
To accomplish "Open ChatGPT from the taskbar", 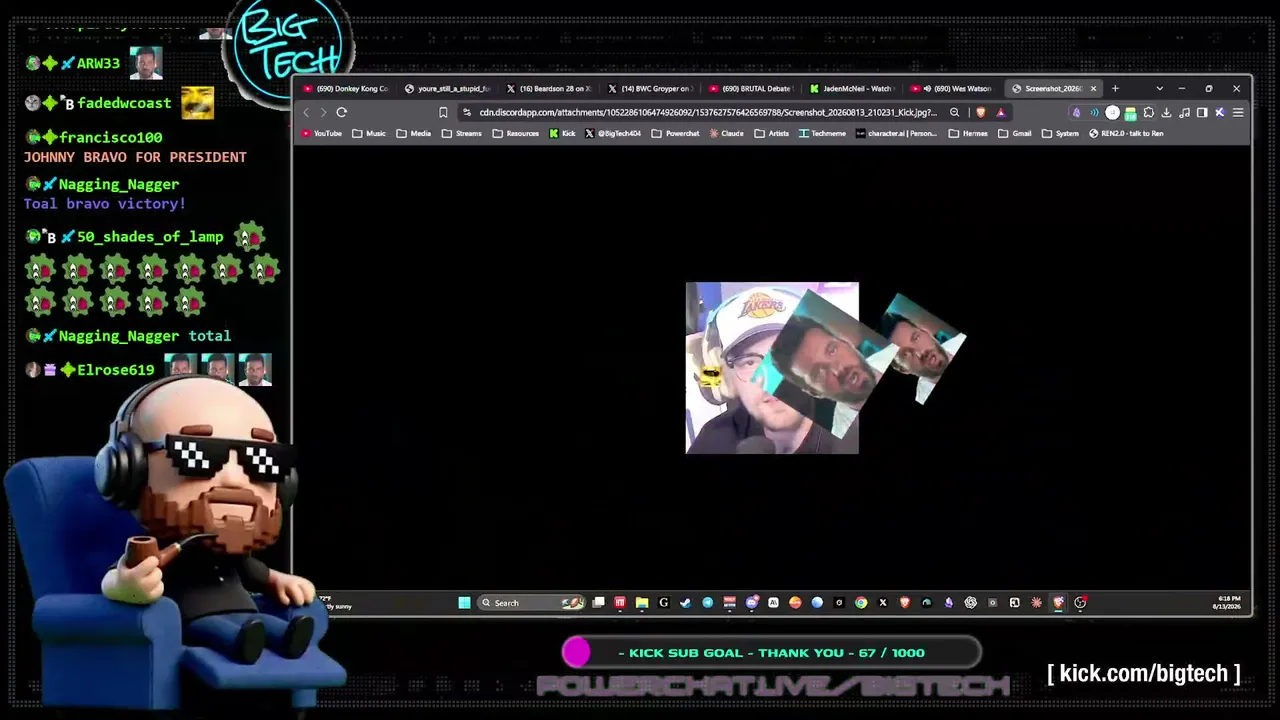I will [x=970, y=602].
